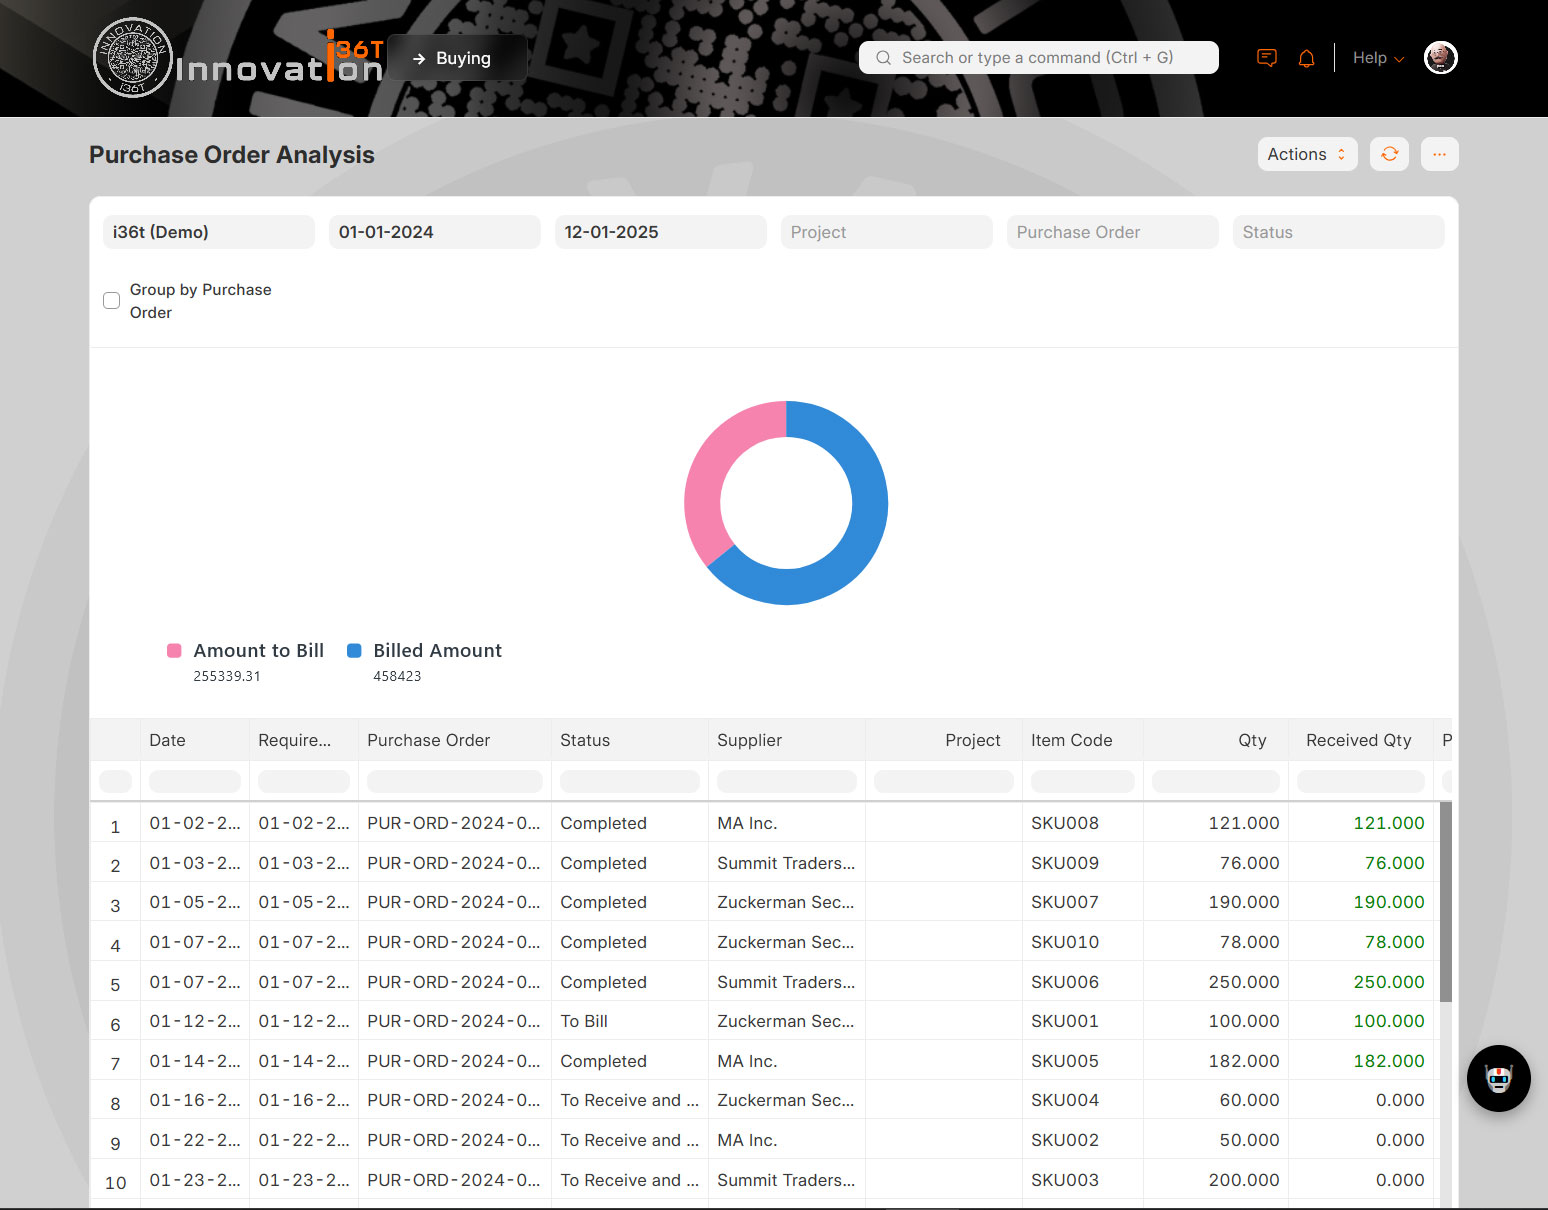Open the chatbot robot assistant
Viewport: 1548px width, 1210px height.
pyautogui.click(x=1498, y=1078)
